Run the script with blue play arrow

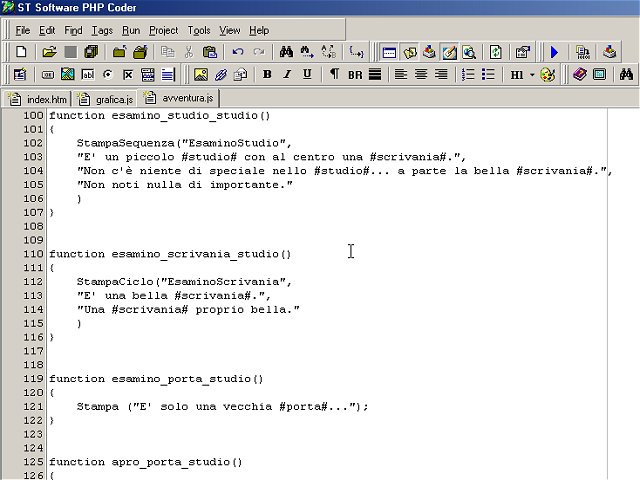click(x=554, y=52)
